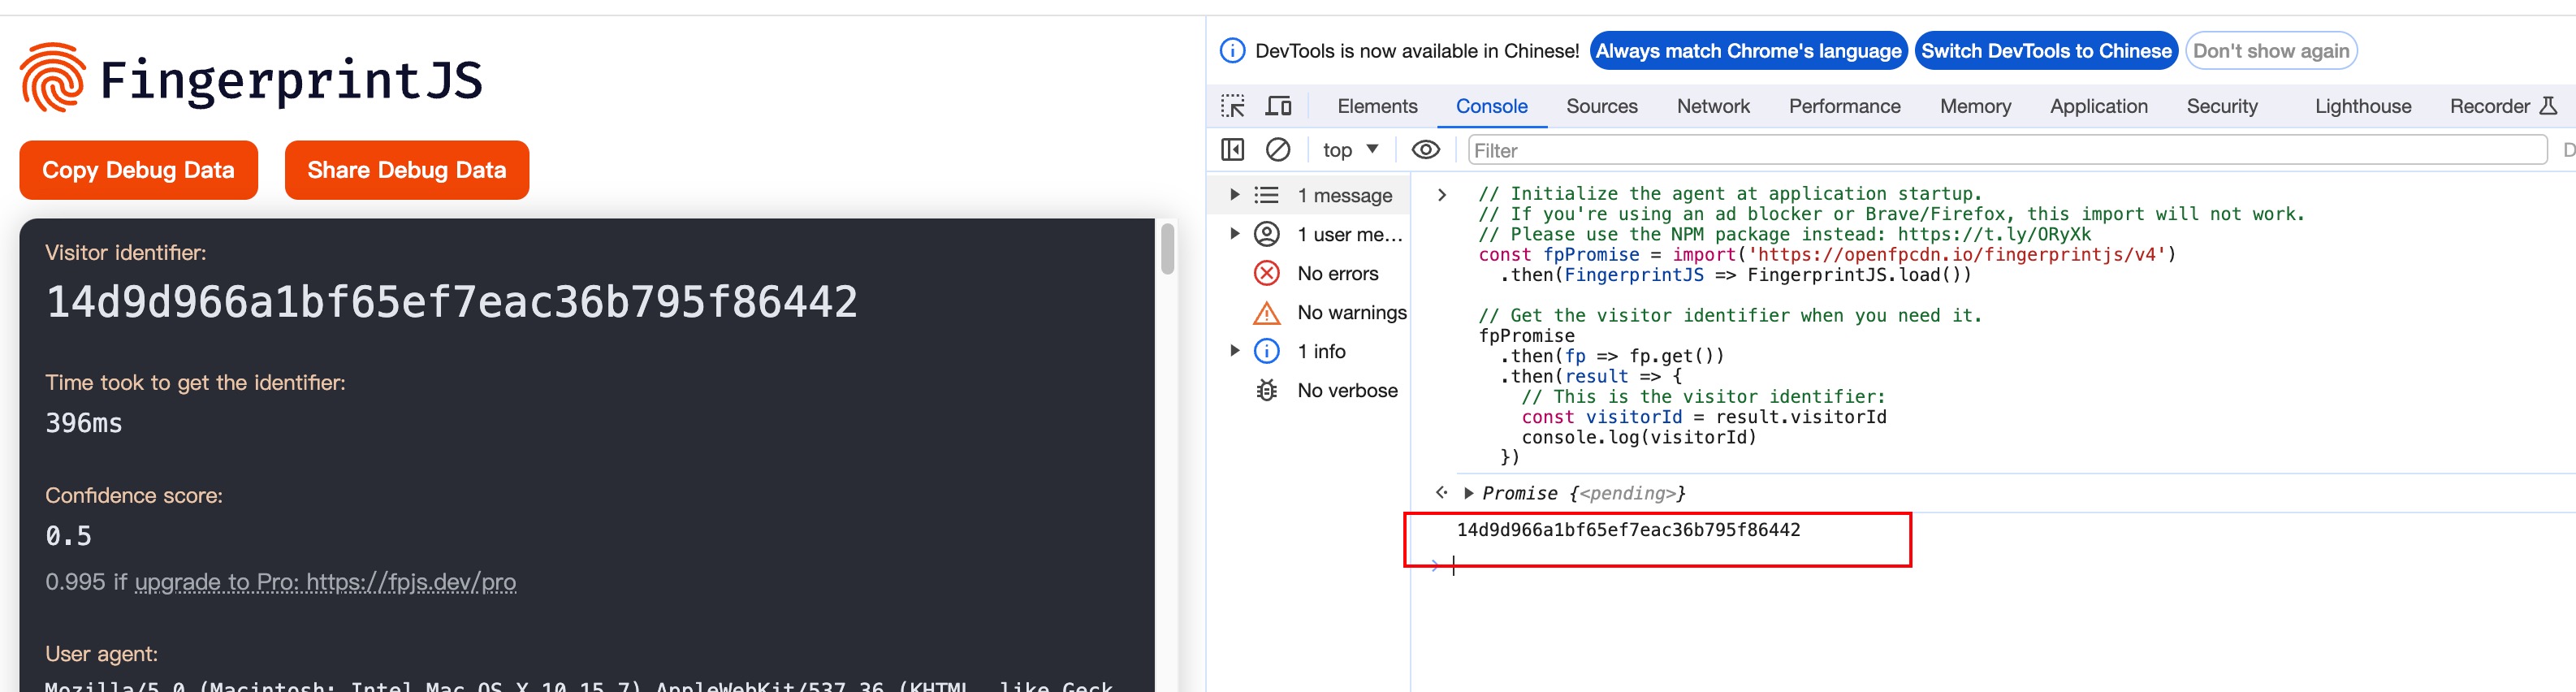The width and height of the screenshot is (2576, 692).
Task: Click the verbose bug icon
Action: click(1267, 390)
